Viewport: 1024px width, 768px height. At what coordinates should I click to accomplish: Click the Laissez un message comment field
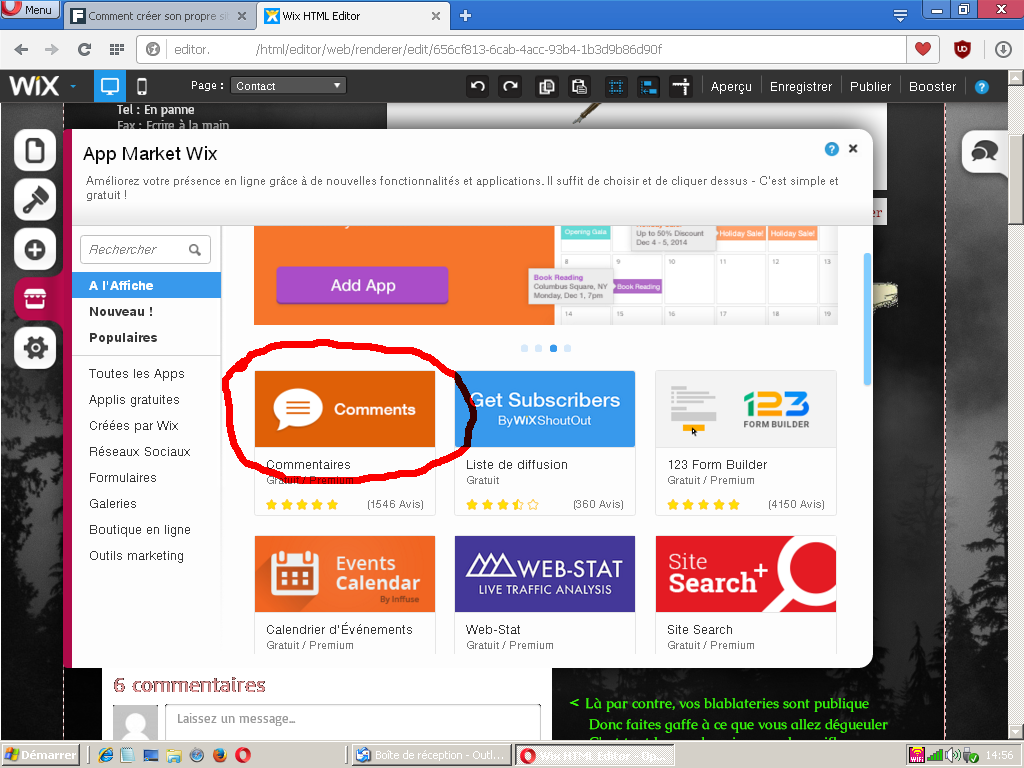(x=353, y=720)
